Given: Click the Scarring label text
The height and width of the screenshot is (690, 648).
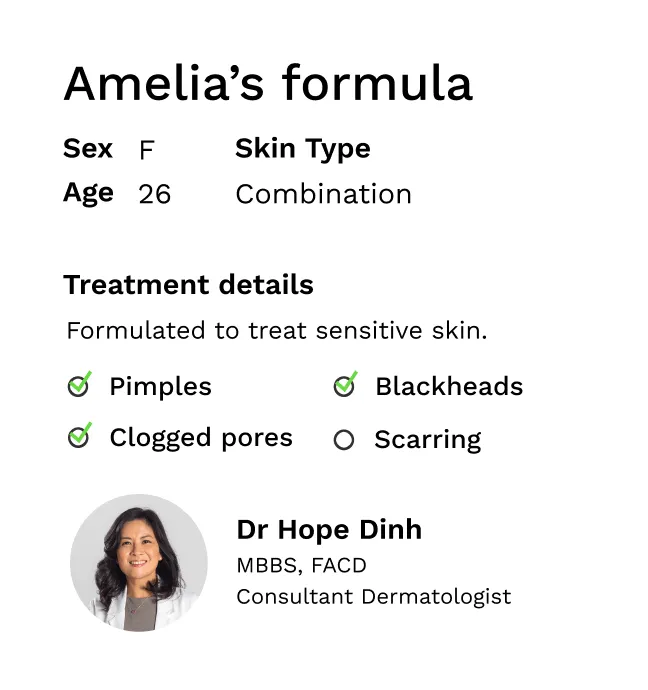Looking at the screenshot, I should pos(427,440).
